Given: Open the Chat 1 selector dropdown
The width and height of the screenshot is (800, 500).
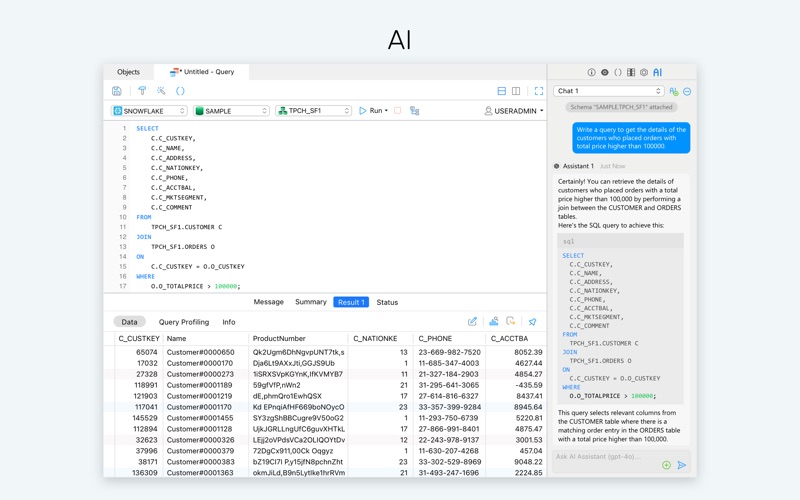Looking at the screenshot, I should tap(608, 91).
